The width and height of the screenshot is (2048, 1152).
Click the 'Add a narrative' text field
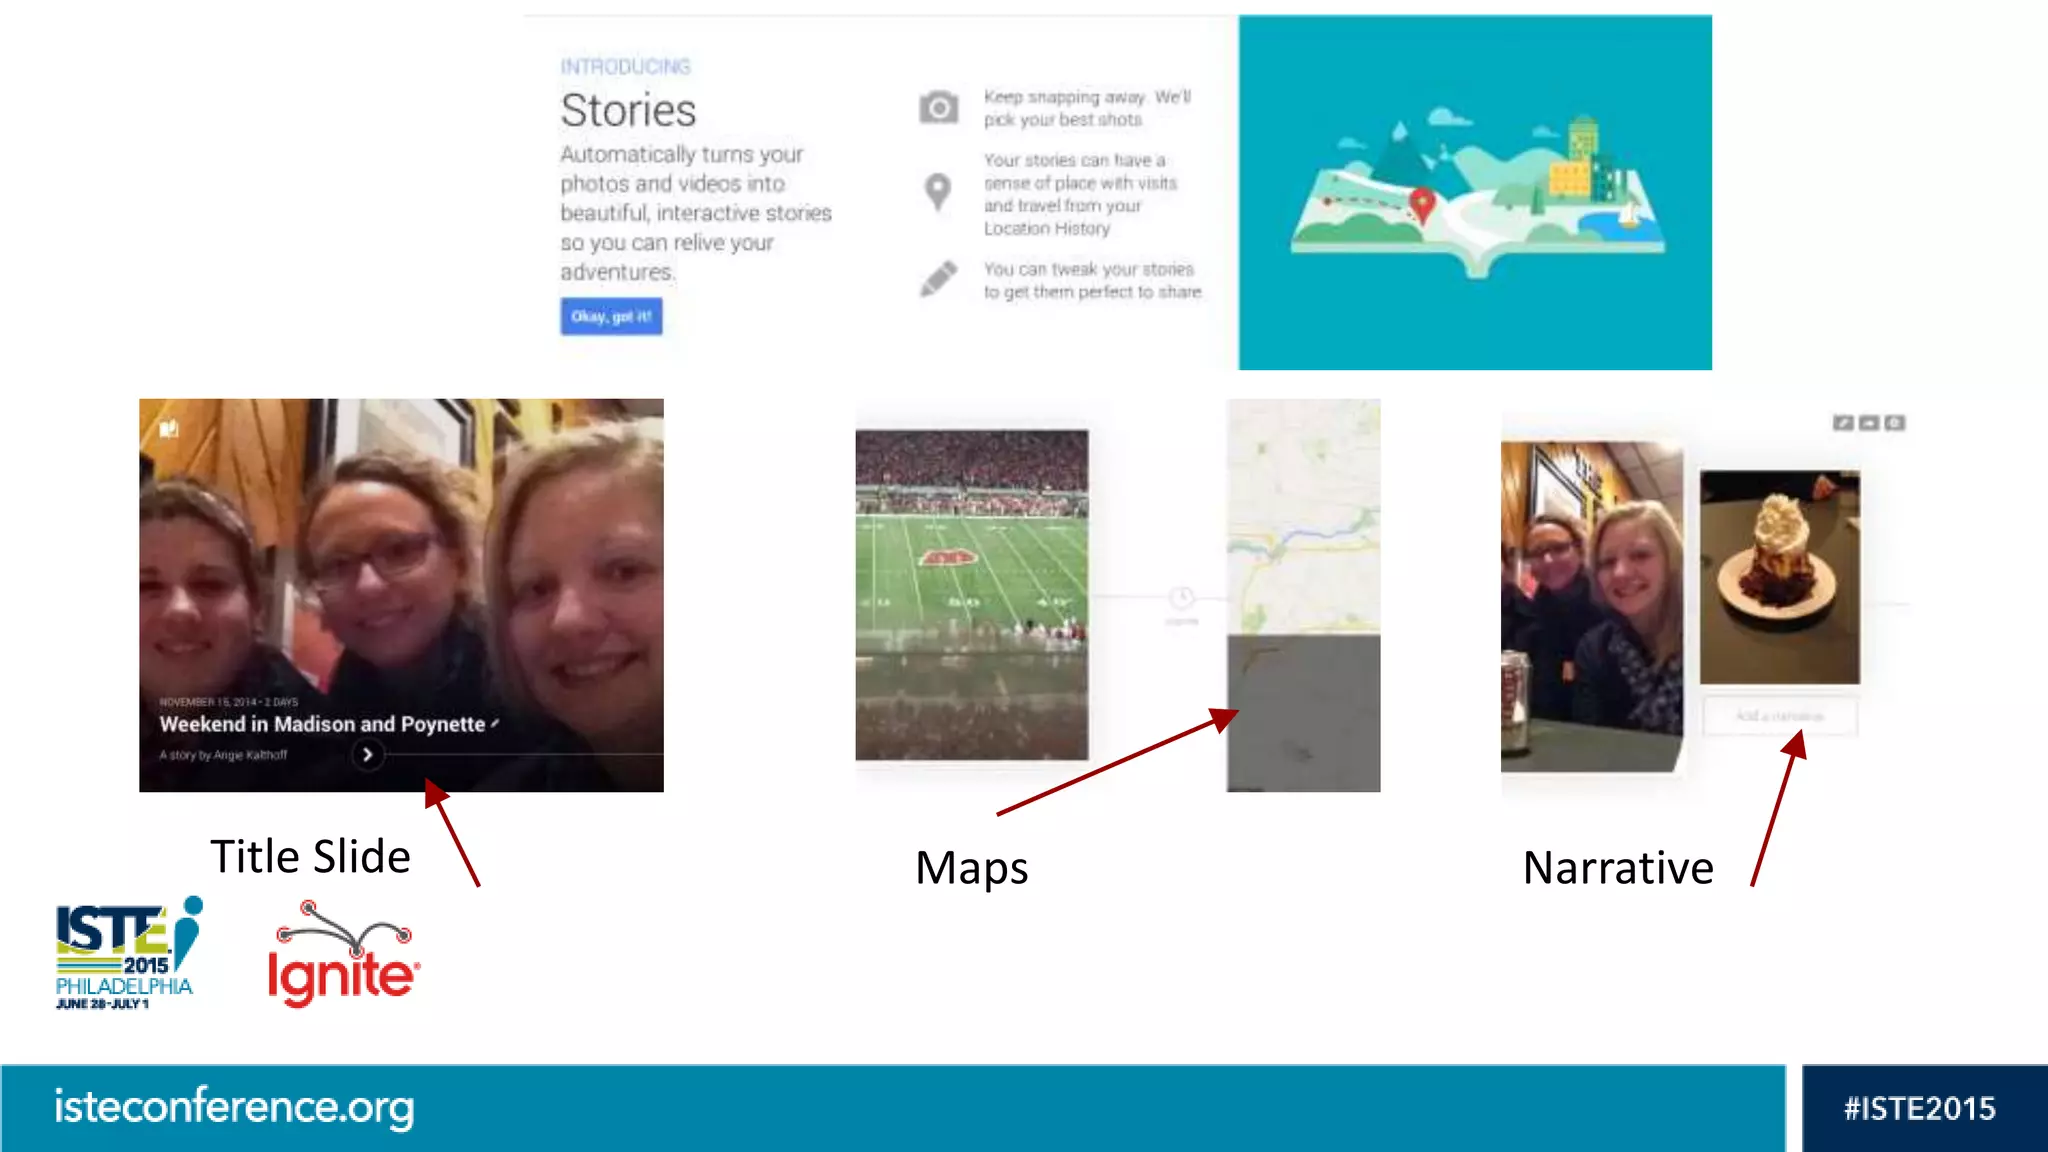(x=1780, y=716)
